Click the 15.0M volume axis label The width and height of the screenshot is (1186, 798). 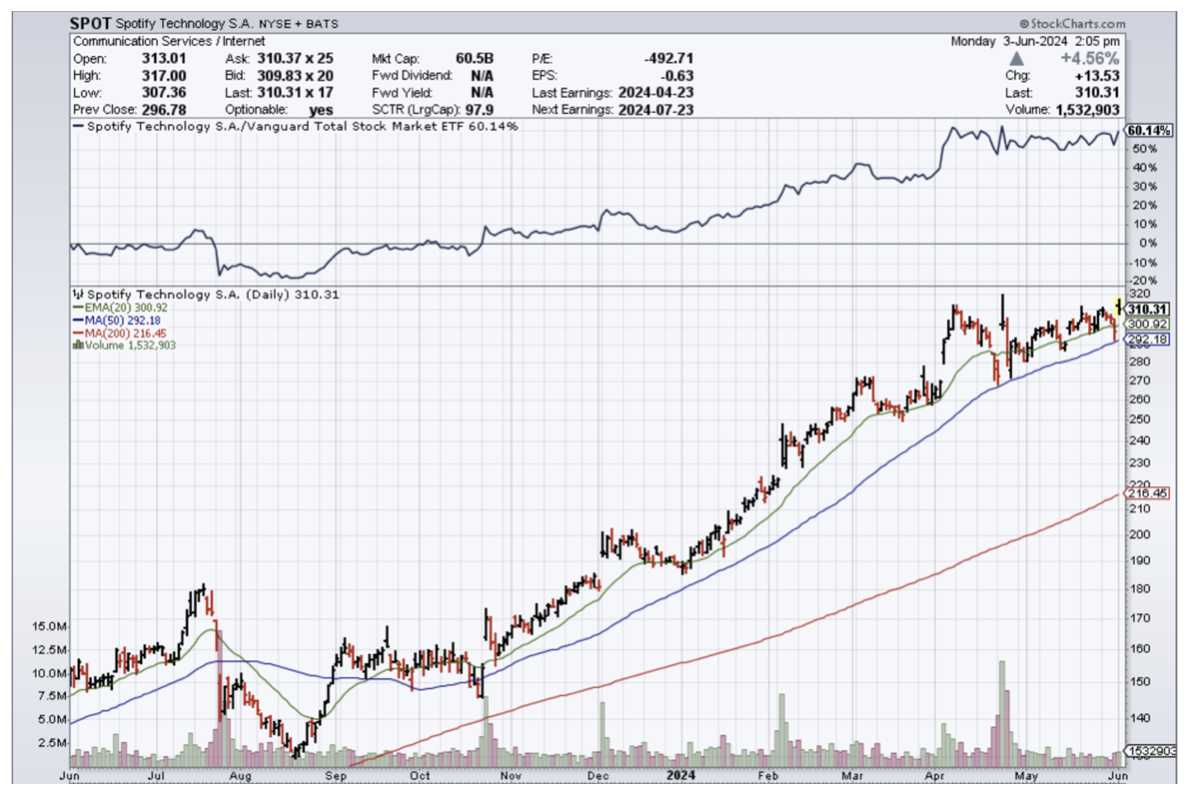[49, 626]
